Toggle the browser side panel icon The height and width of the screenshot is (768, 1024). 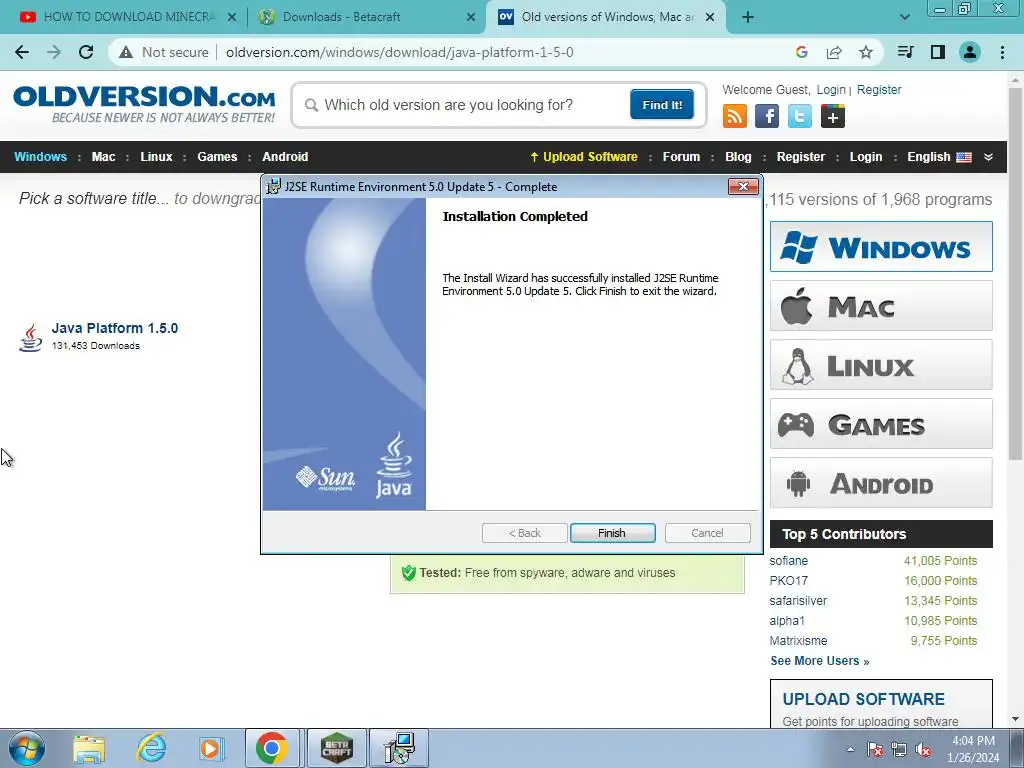click(x=937, y=52)
